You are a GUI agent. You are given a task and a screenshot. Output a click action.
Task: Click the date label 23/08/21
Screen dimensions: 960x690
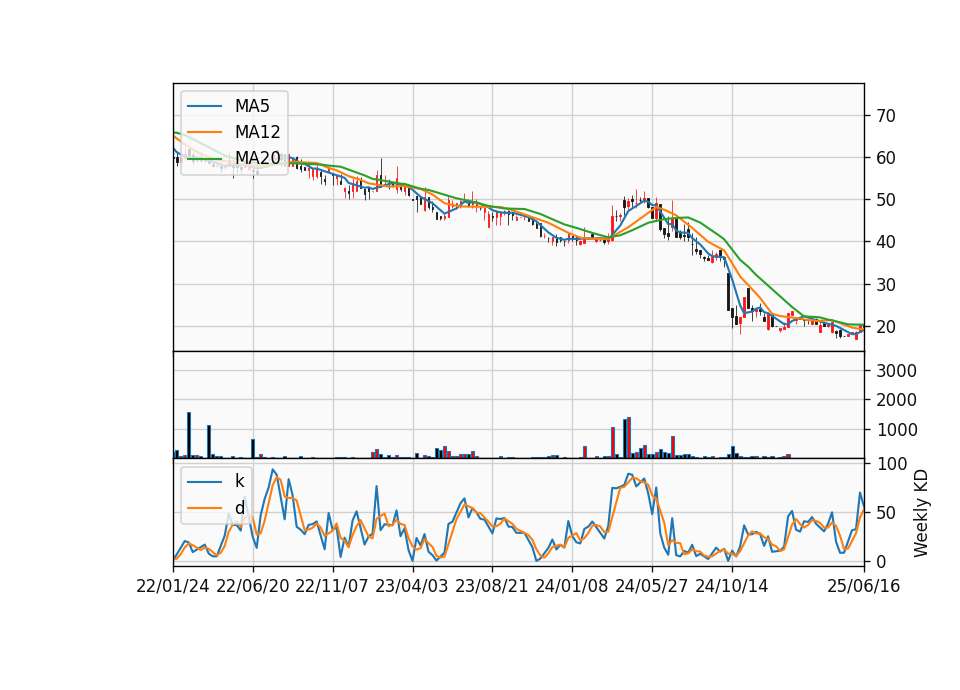[x=492, y=586]
